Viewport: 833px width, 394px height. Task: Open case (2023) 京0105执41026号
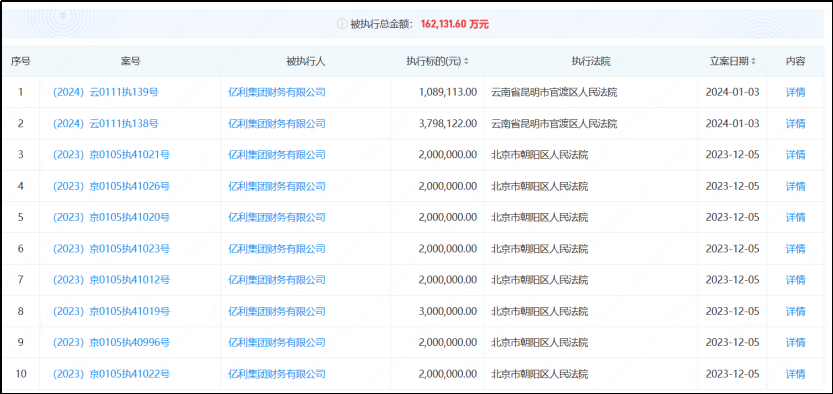click(112, 186)
